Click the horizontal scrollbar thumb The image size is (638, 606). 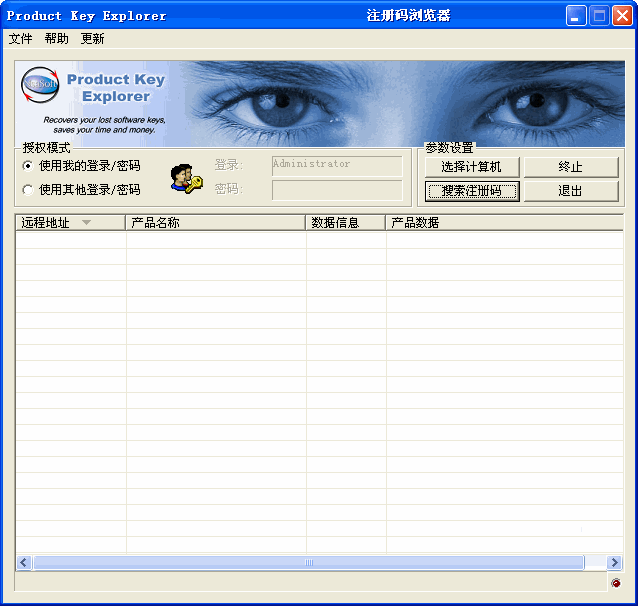pos(309,562)
